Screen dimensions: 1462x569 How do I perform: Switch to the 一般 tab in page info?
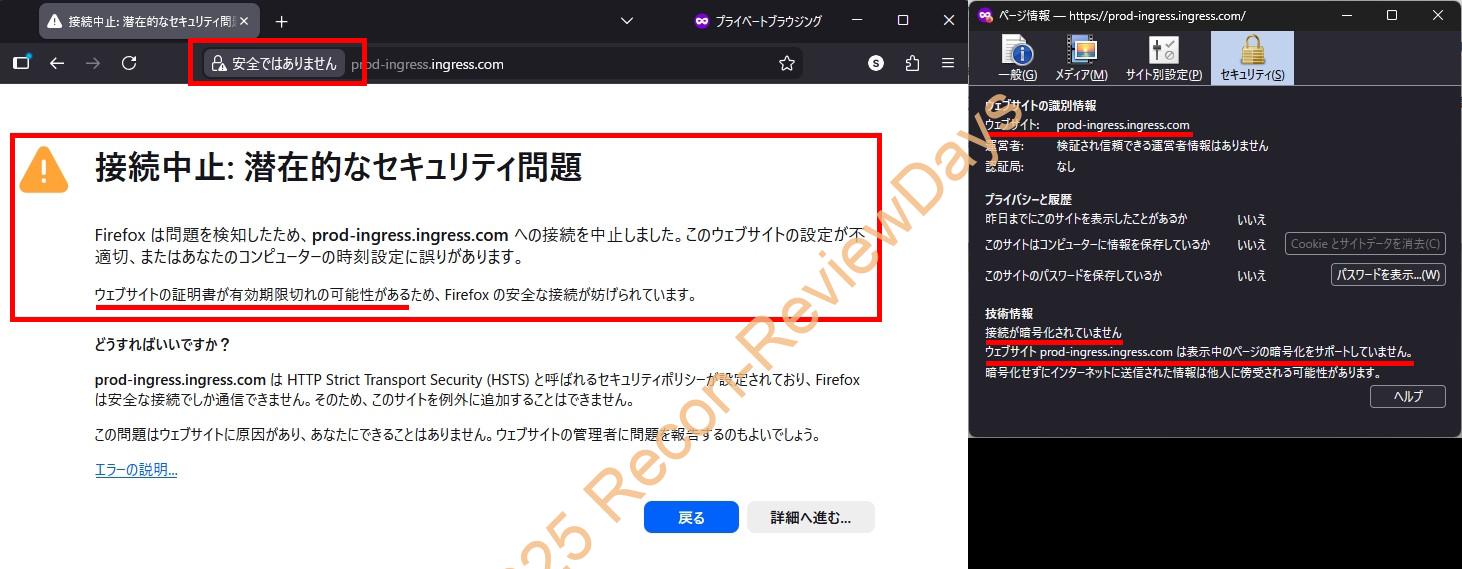(x=1017, y=57)
